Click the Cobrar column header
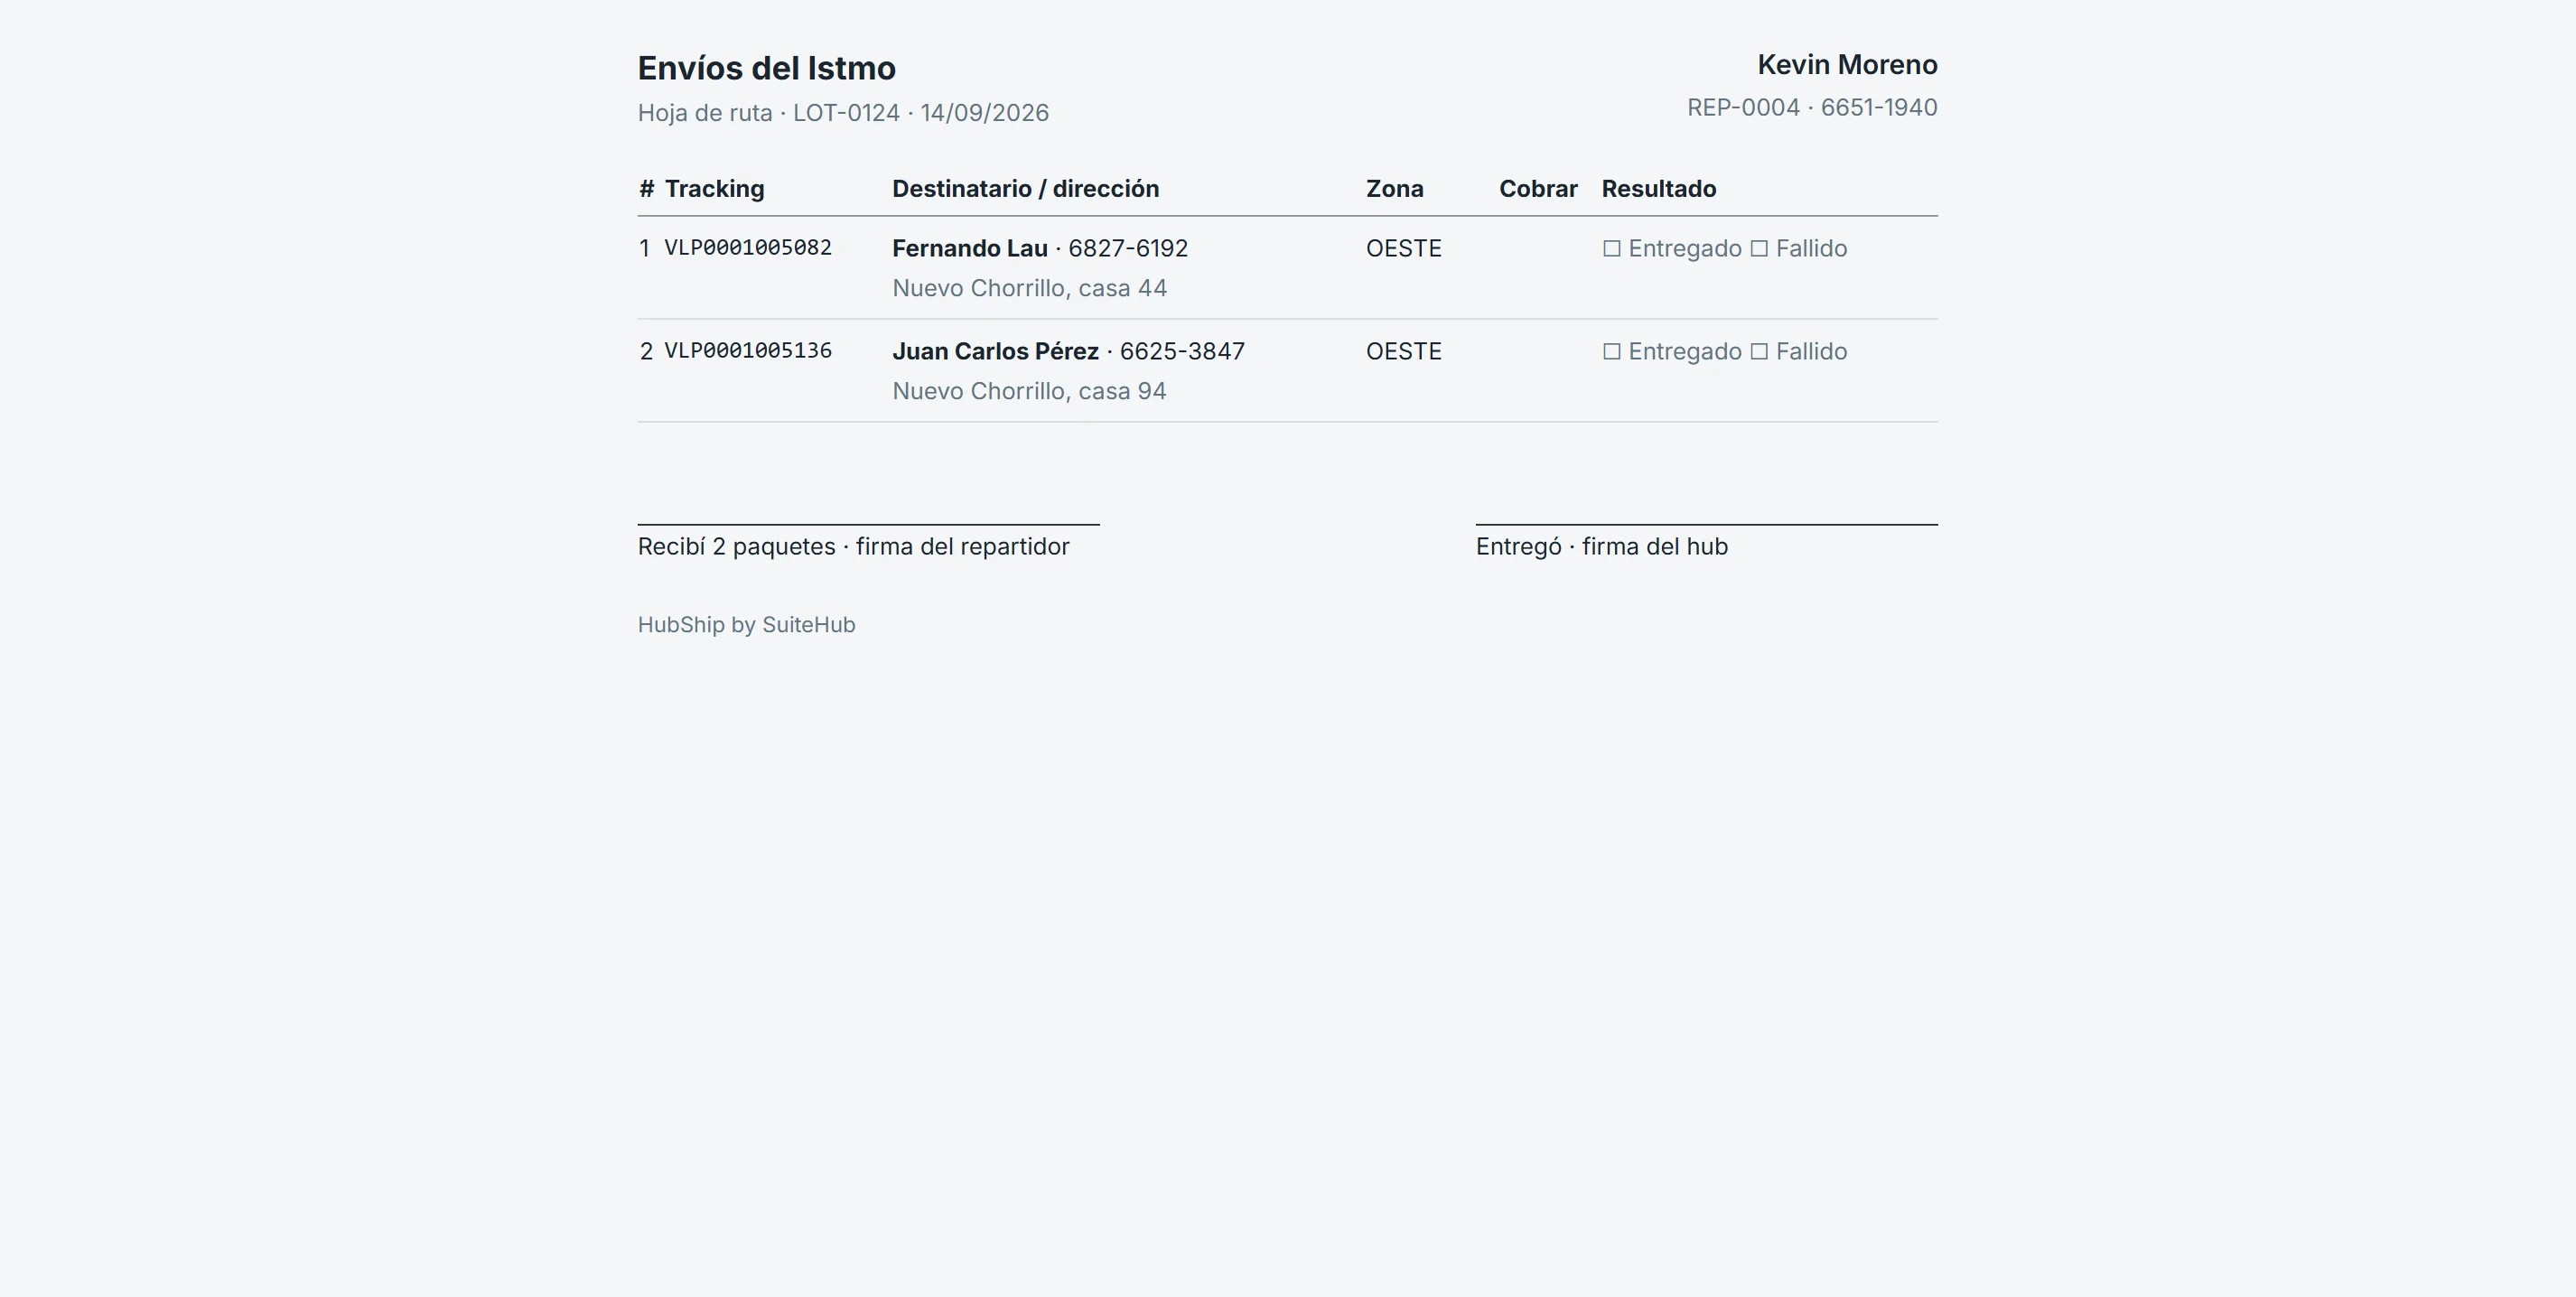 [1538, 189]
